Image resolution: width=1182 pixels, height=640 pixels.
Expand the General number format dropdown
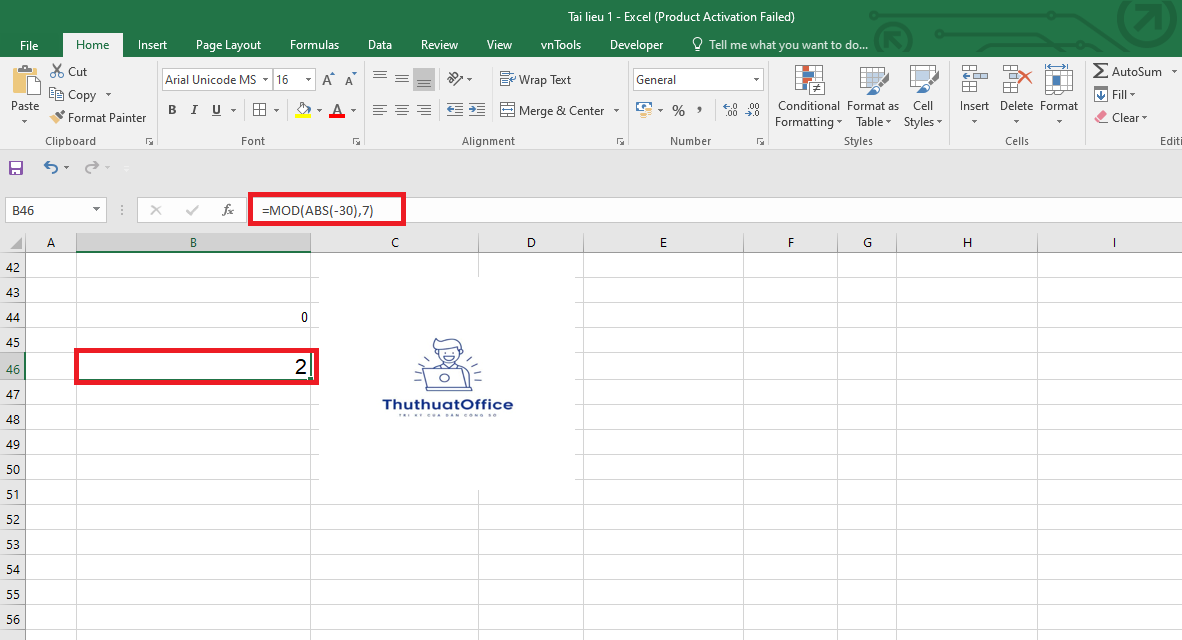(x=756, y=80)
